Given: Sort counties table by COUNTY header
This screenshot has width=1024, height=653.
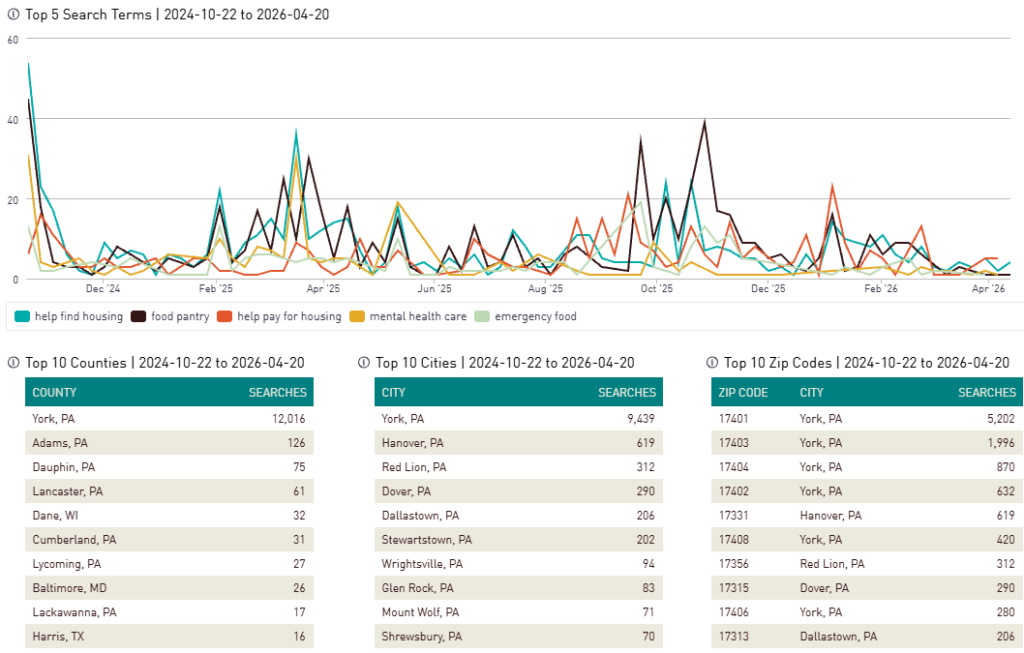Looking at the screenshot, I should tap(55, 393).
